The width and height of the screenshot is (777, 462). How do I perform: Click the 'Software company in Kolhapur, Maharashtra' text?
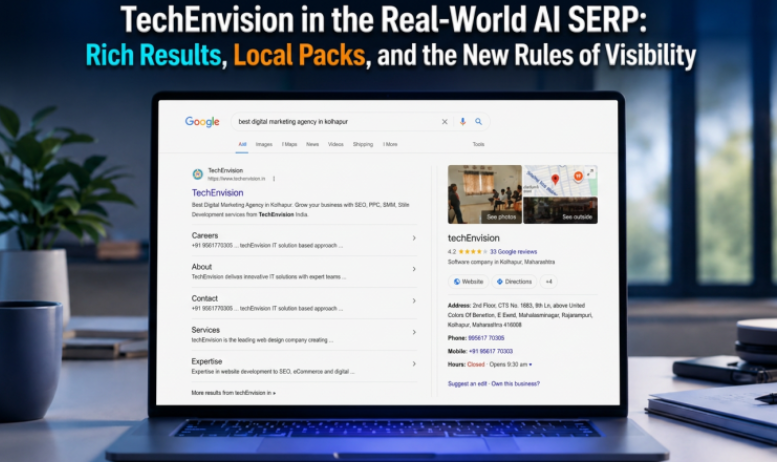[501, 262]
